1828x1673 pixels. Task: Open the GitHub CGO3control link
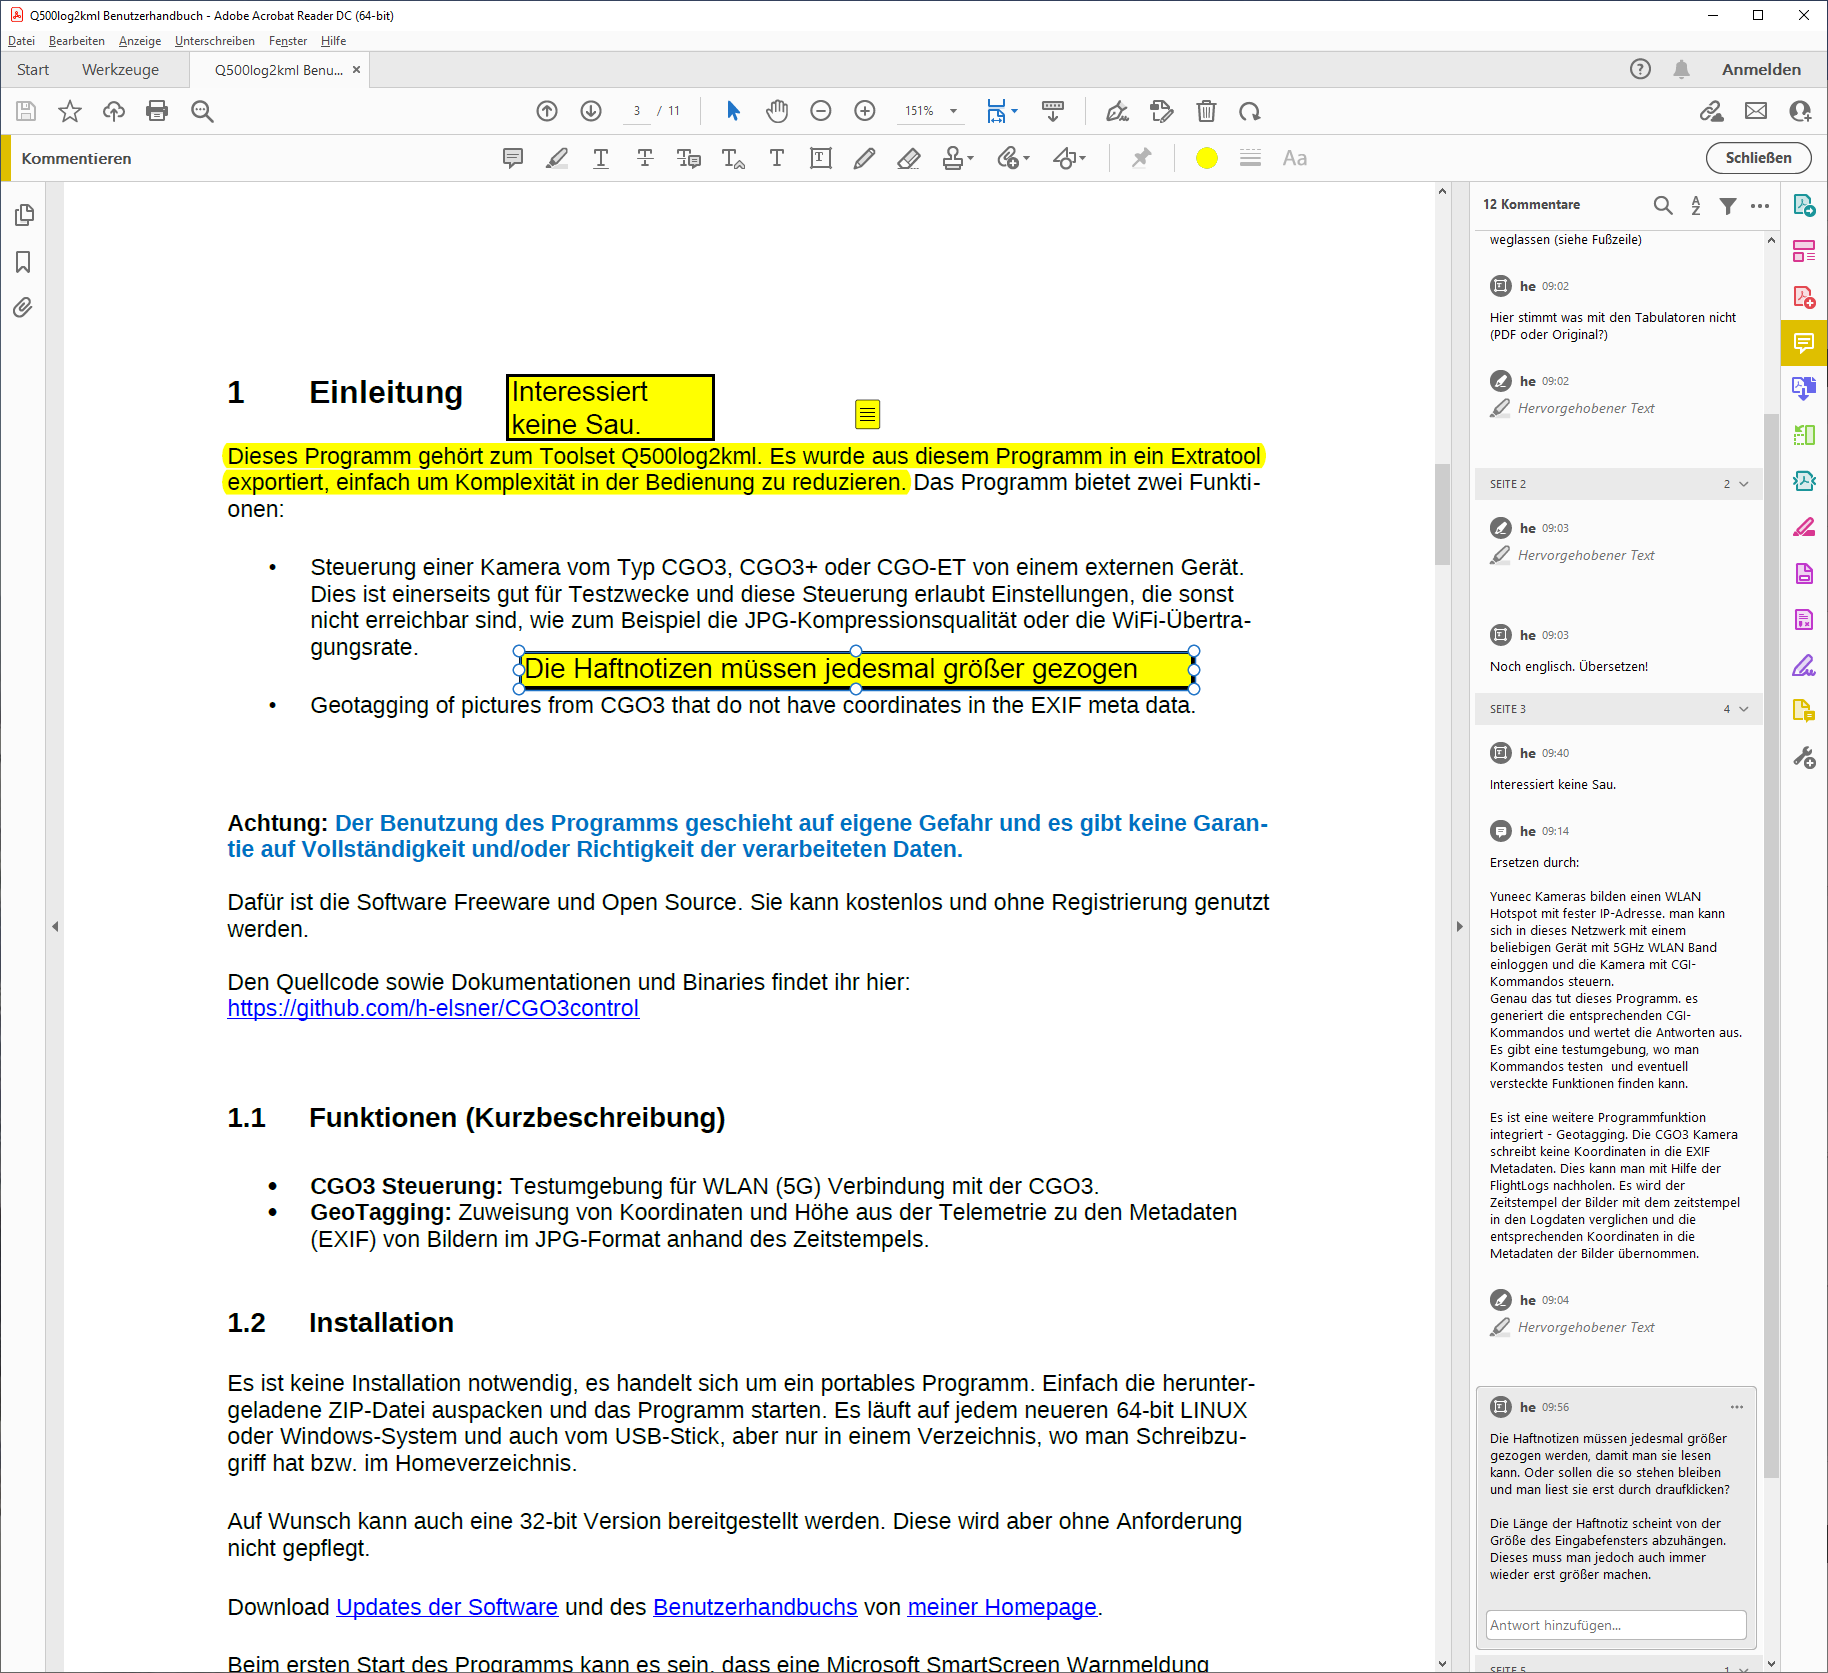pos(432,1008)
